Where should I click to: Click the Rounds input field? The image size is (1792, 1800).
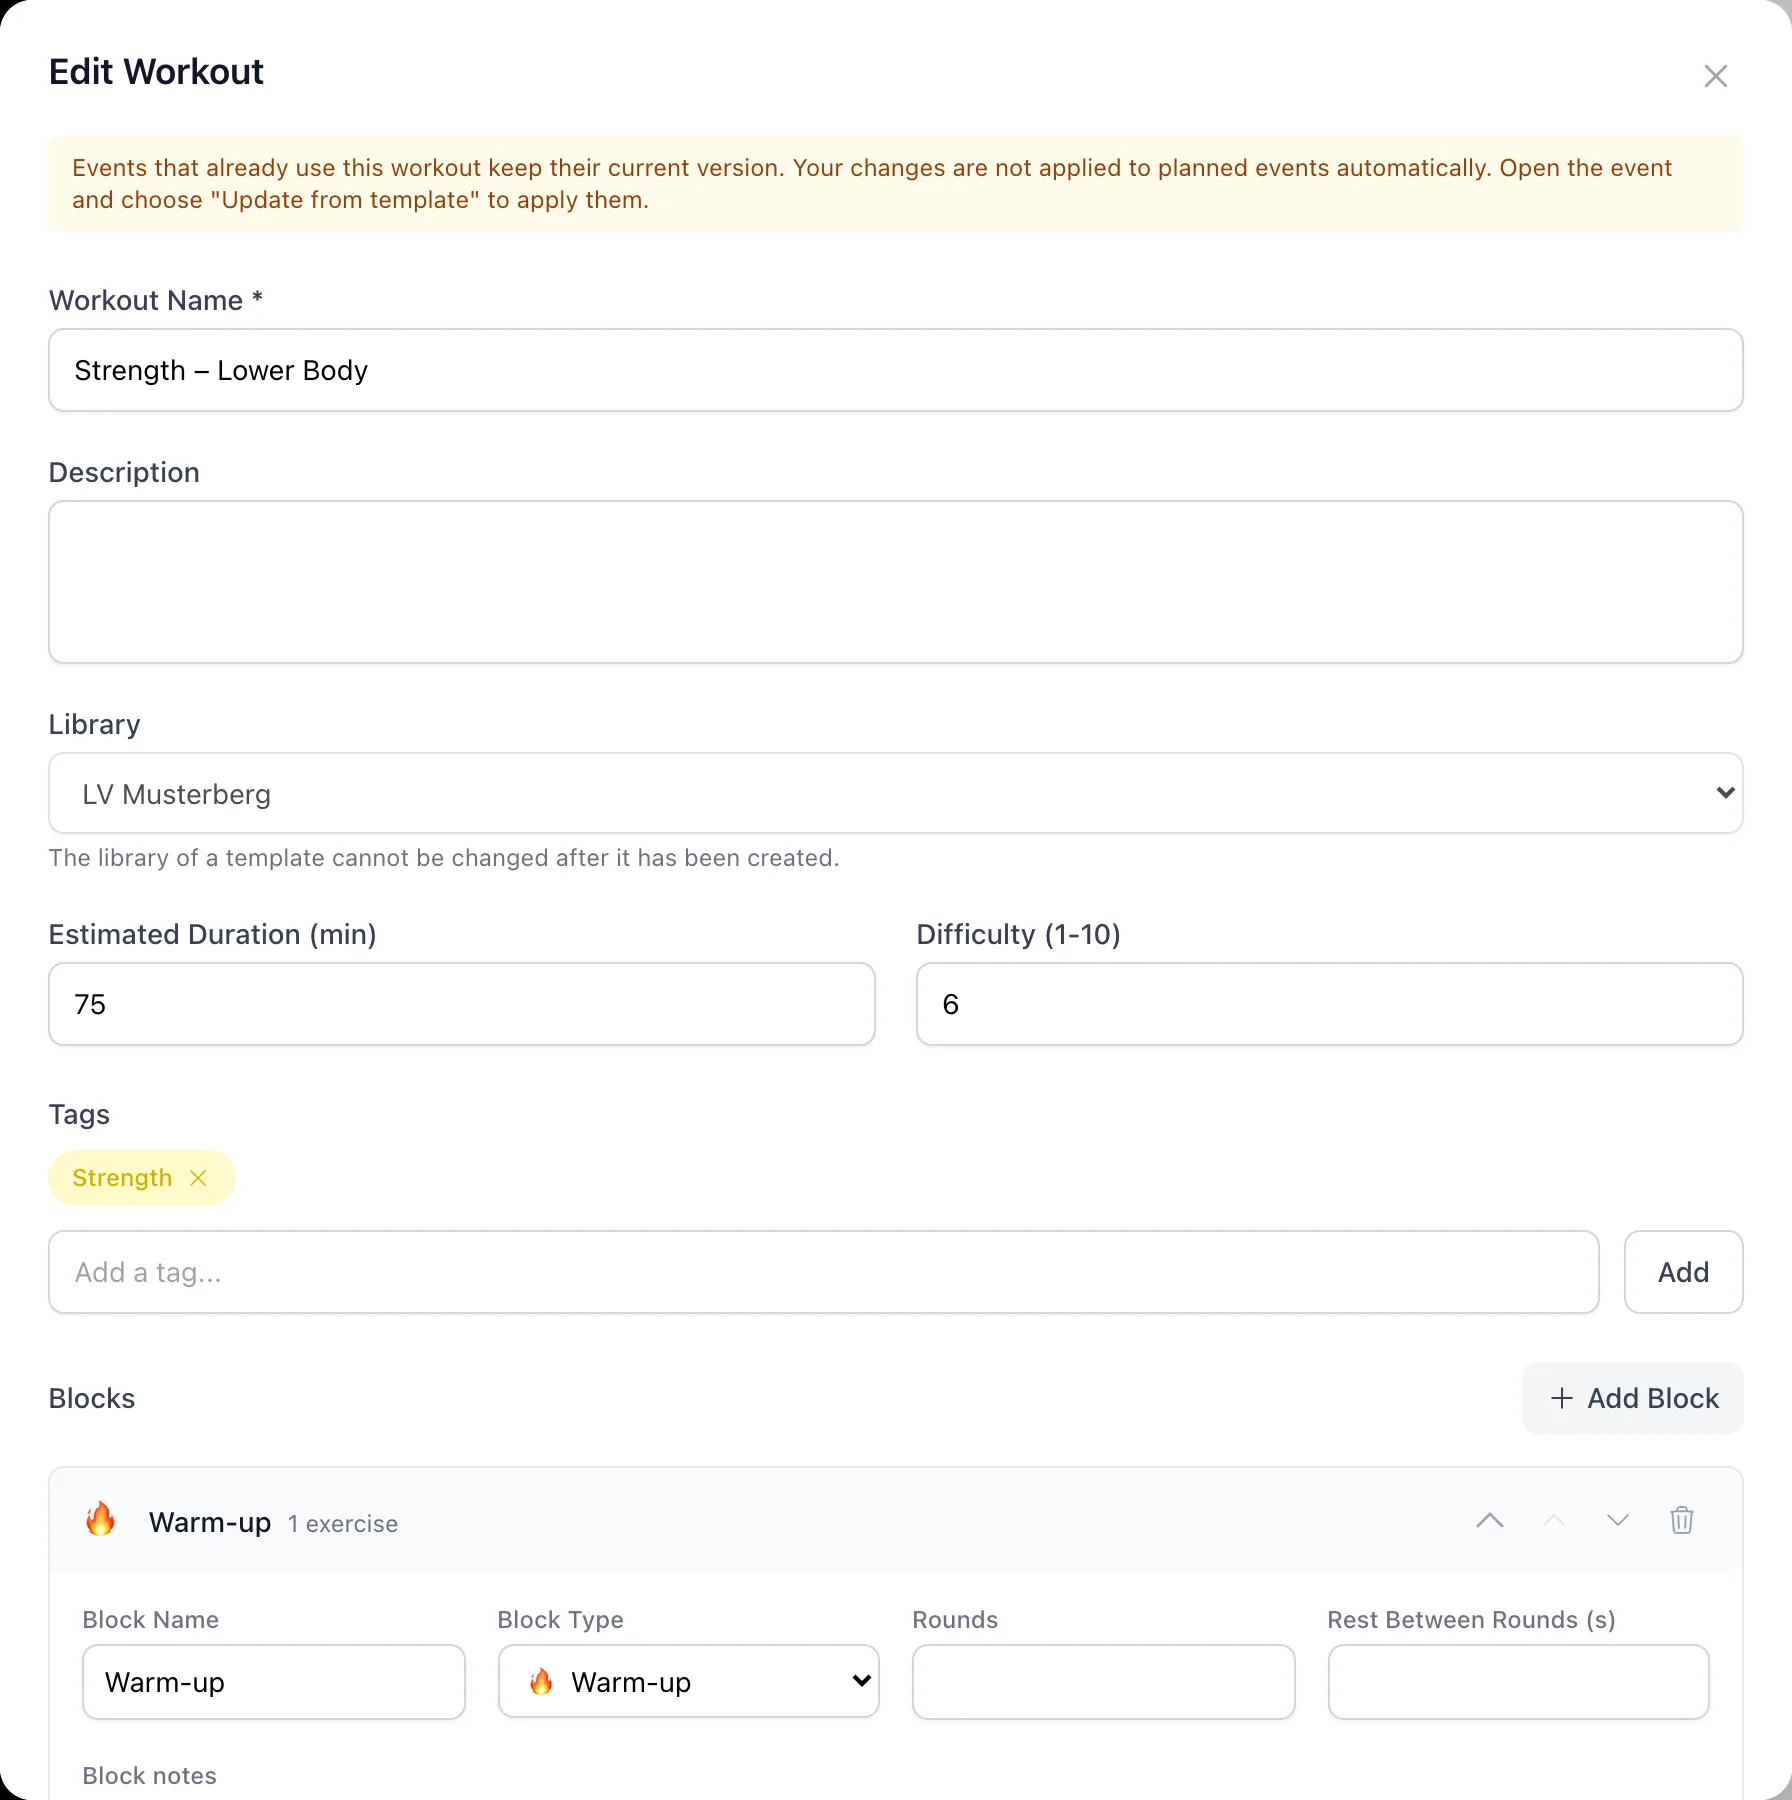point(1103,1682)
